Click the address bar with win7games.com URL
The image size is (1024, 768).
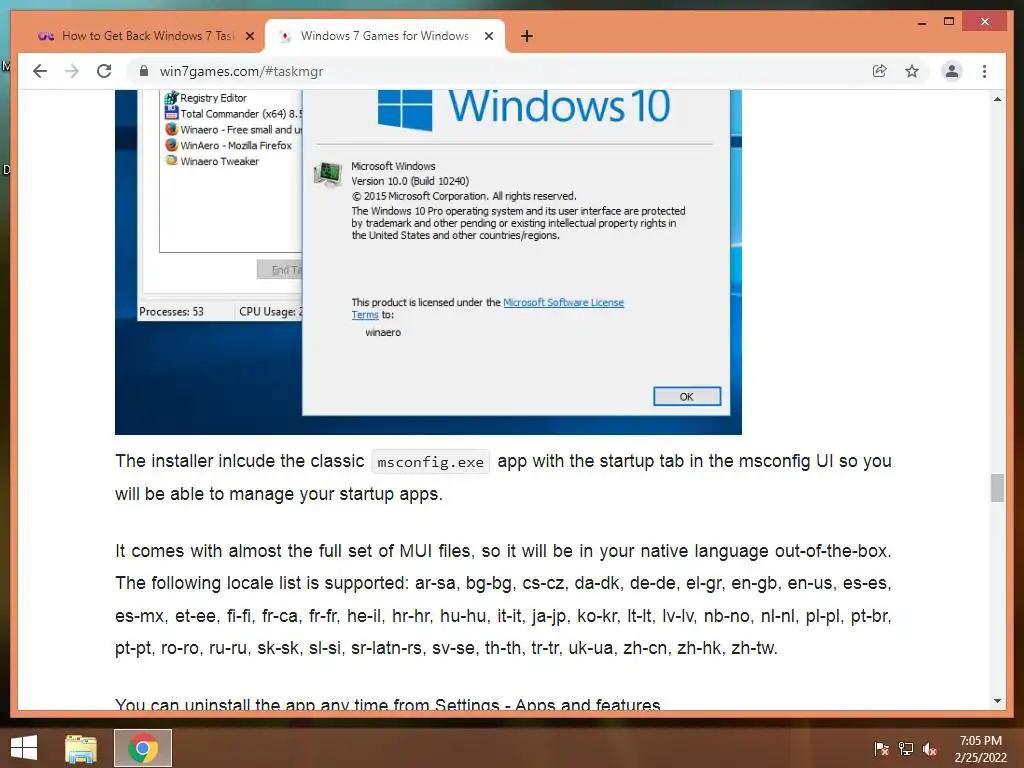click(x=503, y=71)
